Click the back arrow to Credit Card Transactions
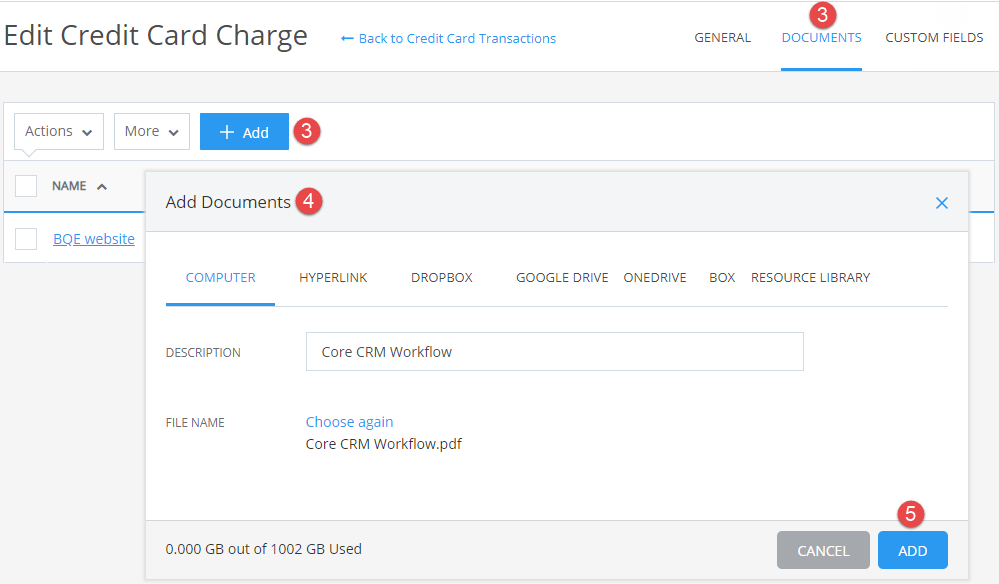The image size is (999, 584). (x=345, y=38)
